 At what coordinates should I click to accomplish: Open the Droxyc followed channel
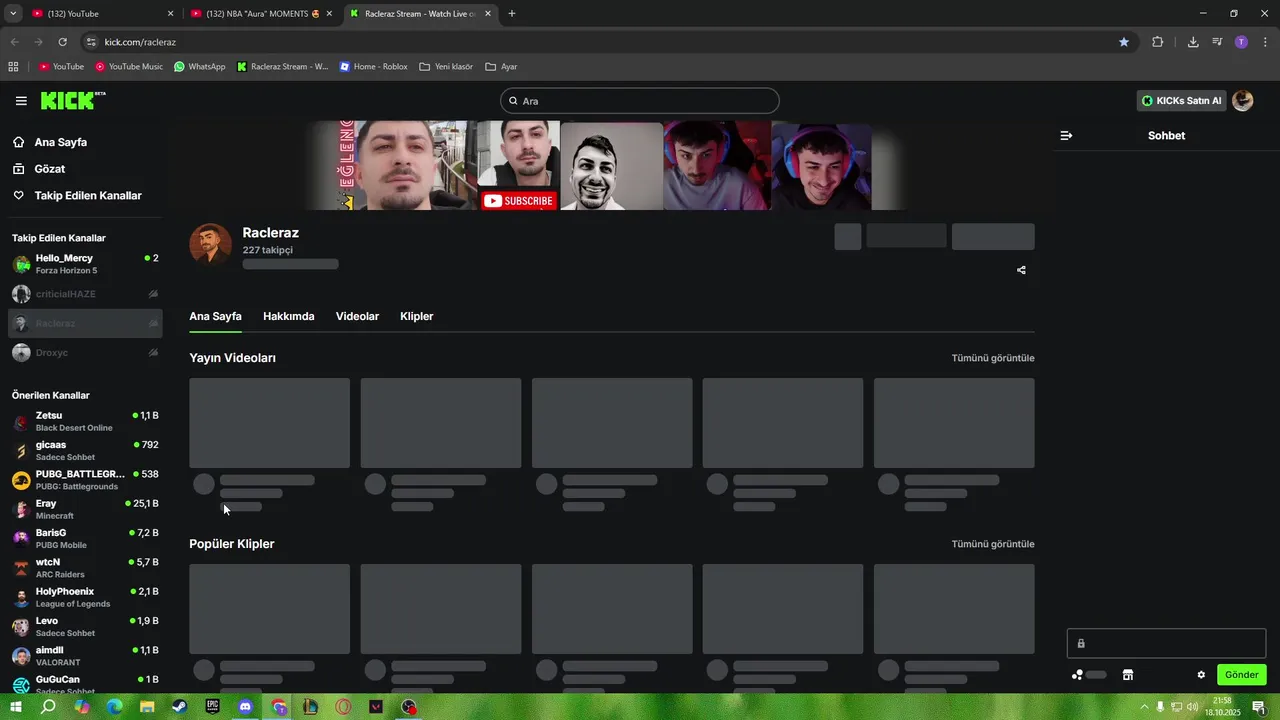point(85,353)
